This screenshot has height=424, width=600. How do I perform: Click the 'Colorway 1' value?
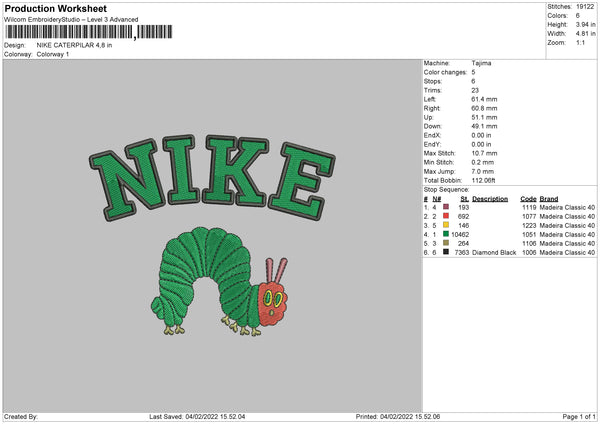click(x=53, y=54)
